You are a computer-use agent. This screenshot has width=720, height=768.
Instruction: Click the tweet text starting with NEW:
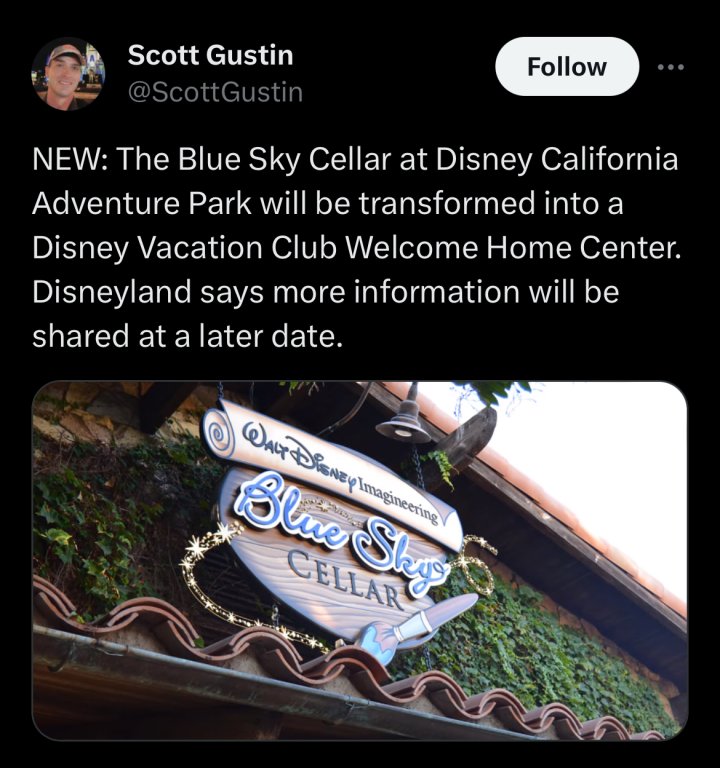pos(357,247)
